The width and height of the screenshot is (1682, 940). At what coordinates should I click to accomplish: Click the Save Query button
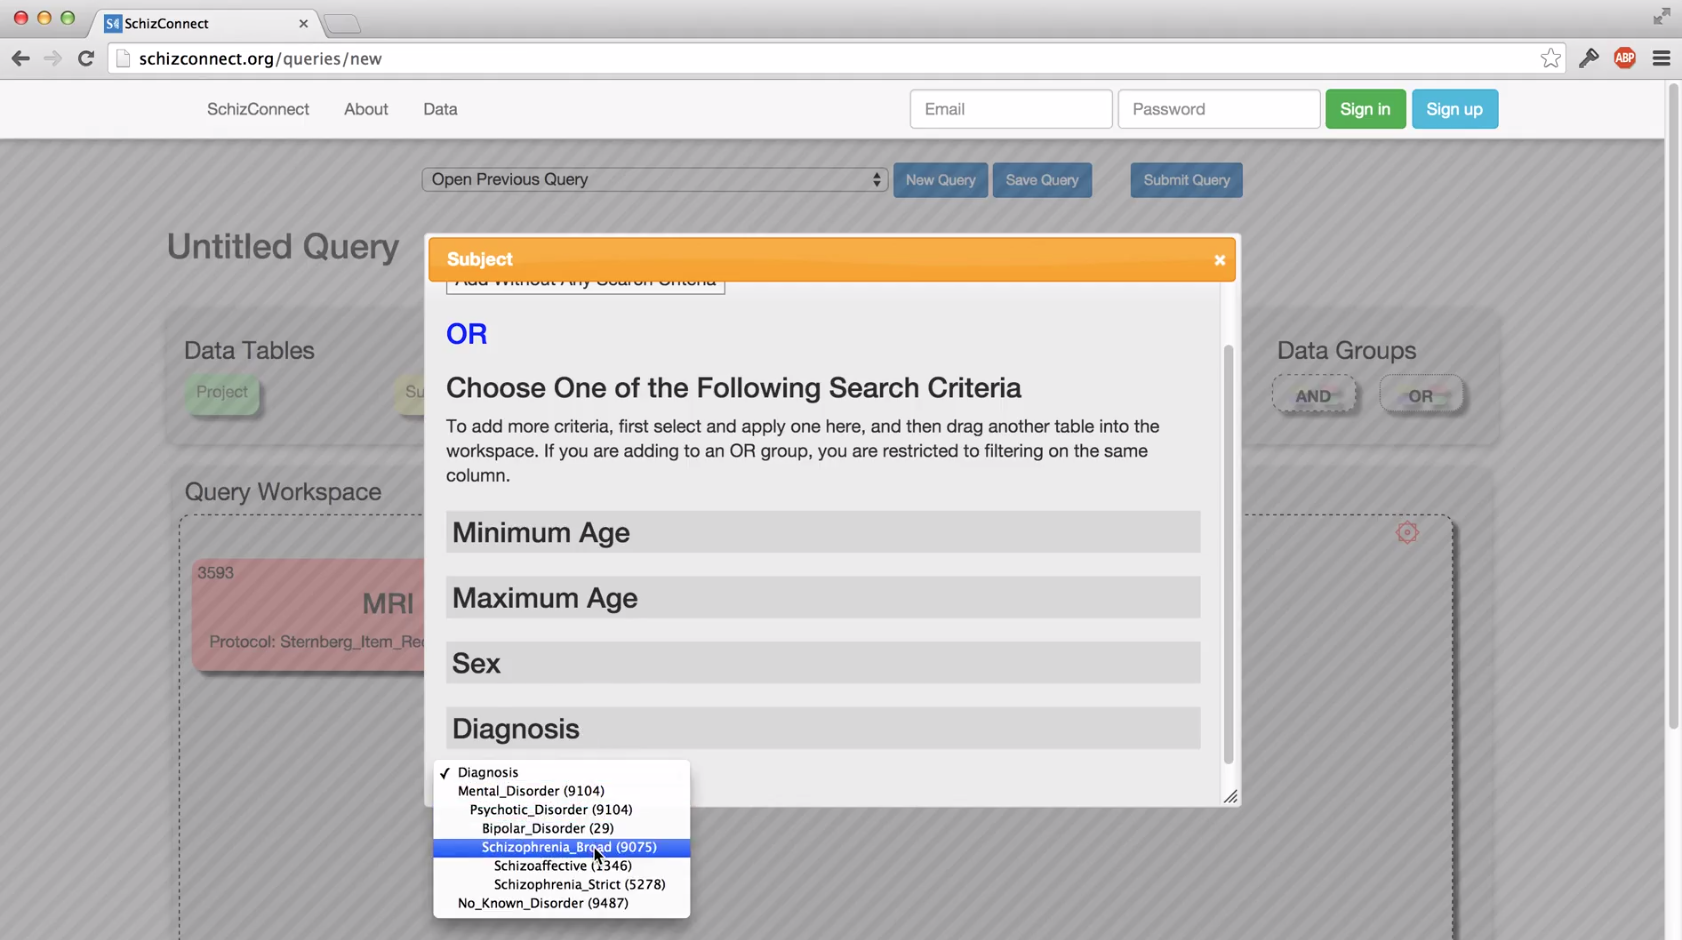point(1042,180)
